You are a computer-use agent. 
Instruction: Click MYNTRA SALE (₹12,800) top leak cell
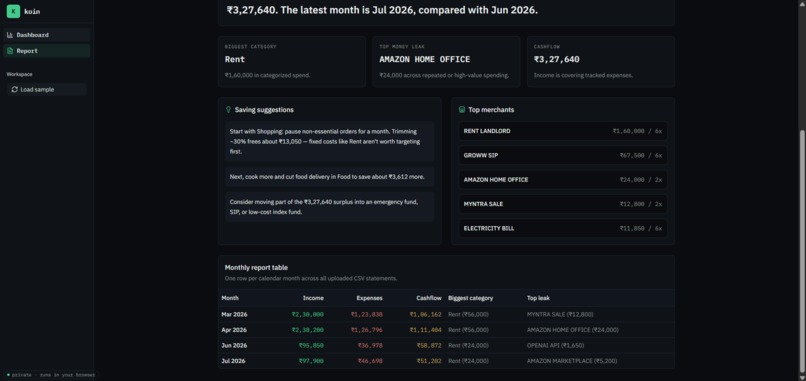pos(560,314)
